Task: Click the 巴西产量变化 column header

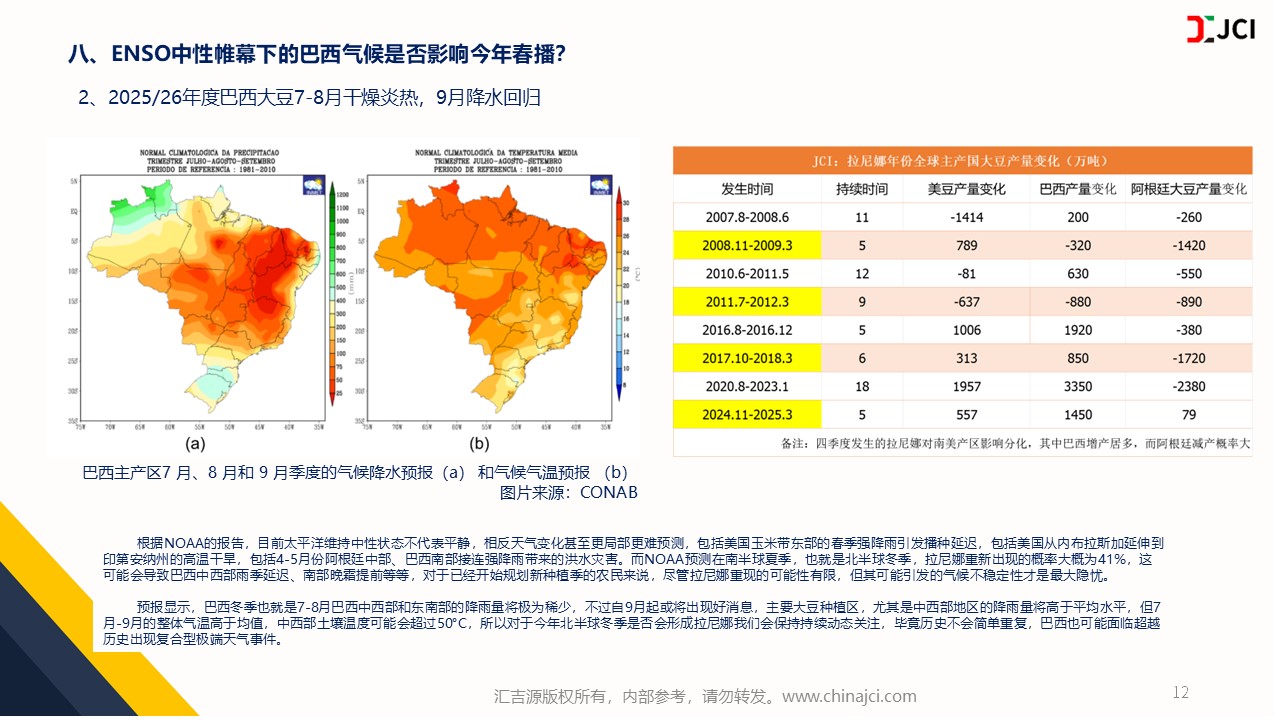Action: coord(1078,189)
